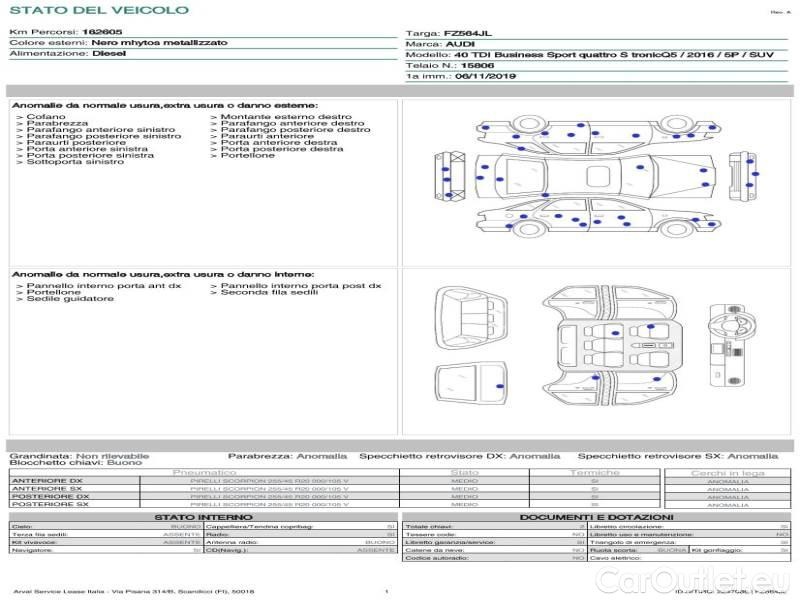Select the 'Porta anteriore destra' entry
The width and height of the screenshot is (800, 600).
click(279, 142)
